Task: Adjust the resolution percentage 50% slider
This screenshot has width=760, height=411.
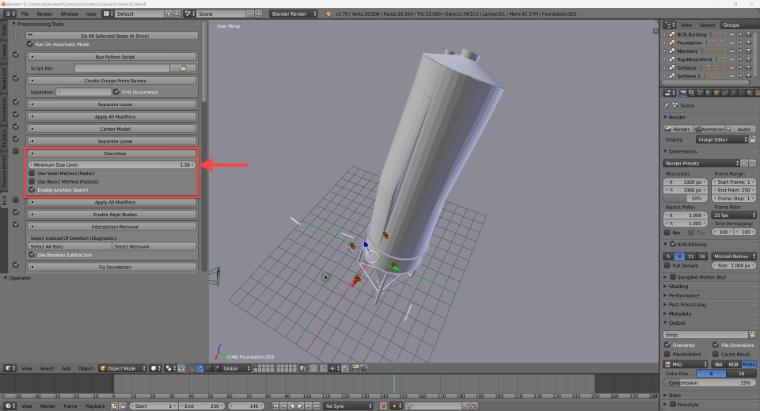Action: click(686, 198)
